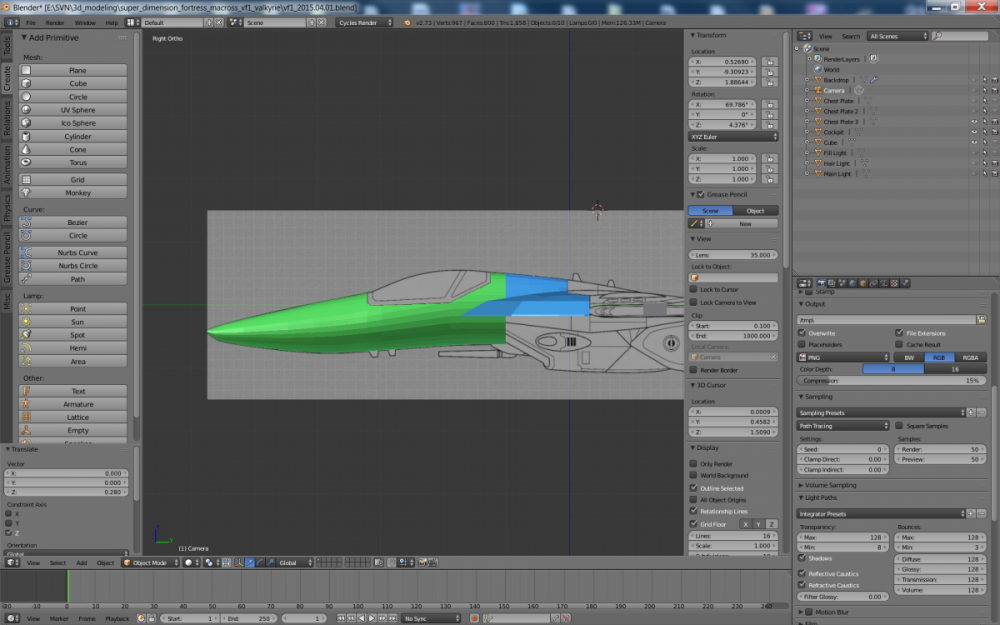This screenshot has width=1000, height=625.
Task: Click the UV Sphere primitive icon
Action: 26,110
